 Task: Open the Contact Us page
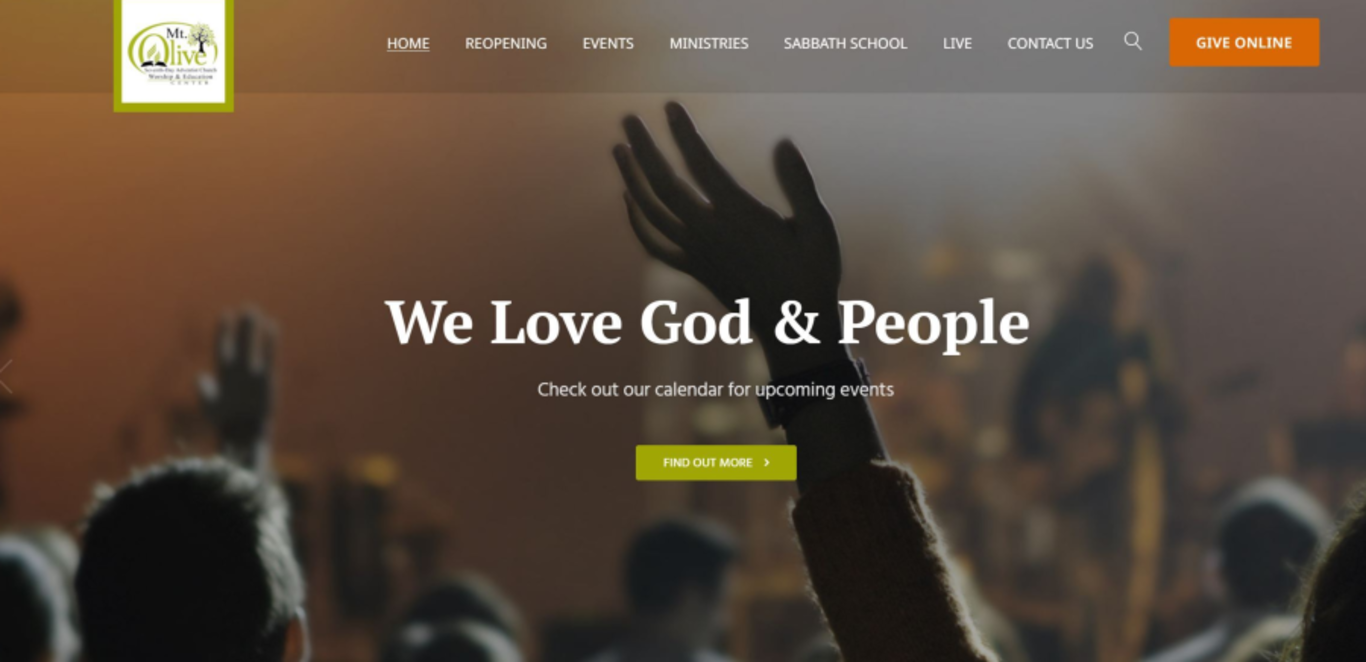pos(1050,43)
